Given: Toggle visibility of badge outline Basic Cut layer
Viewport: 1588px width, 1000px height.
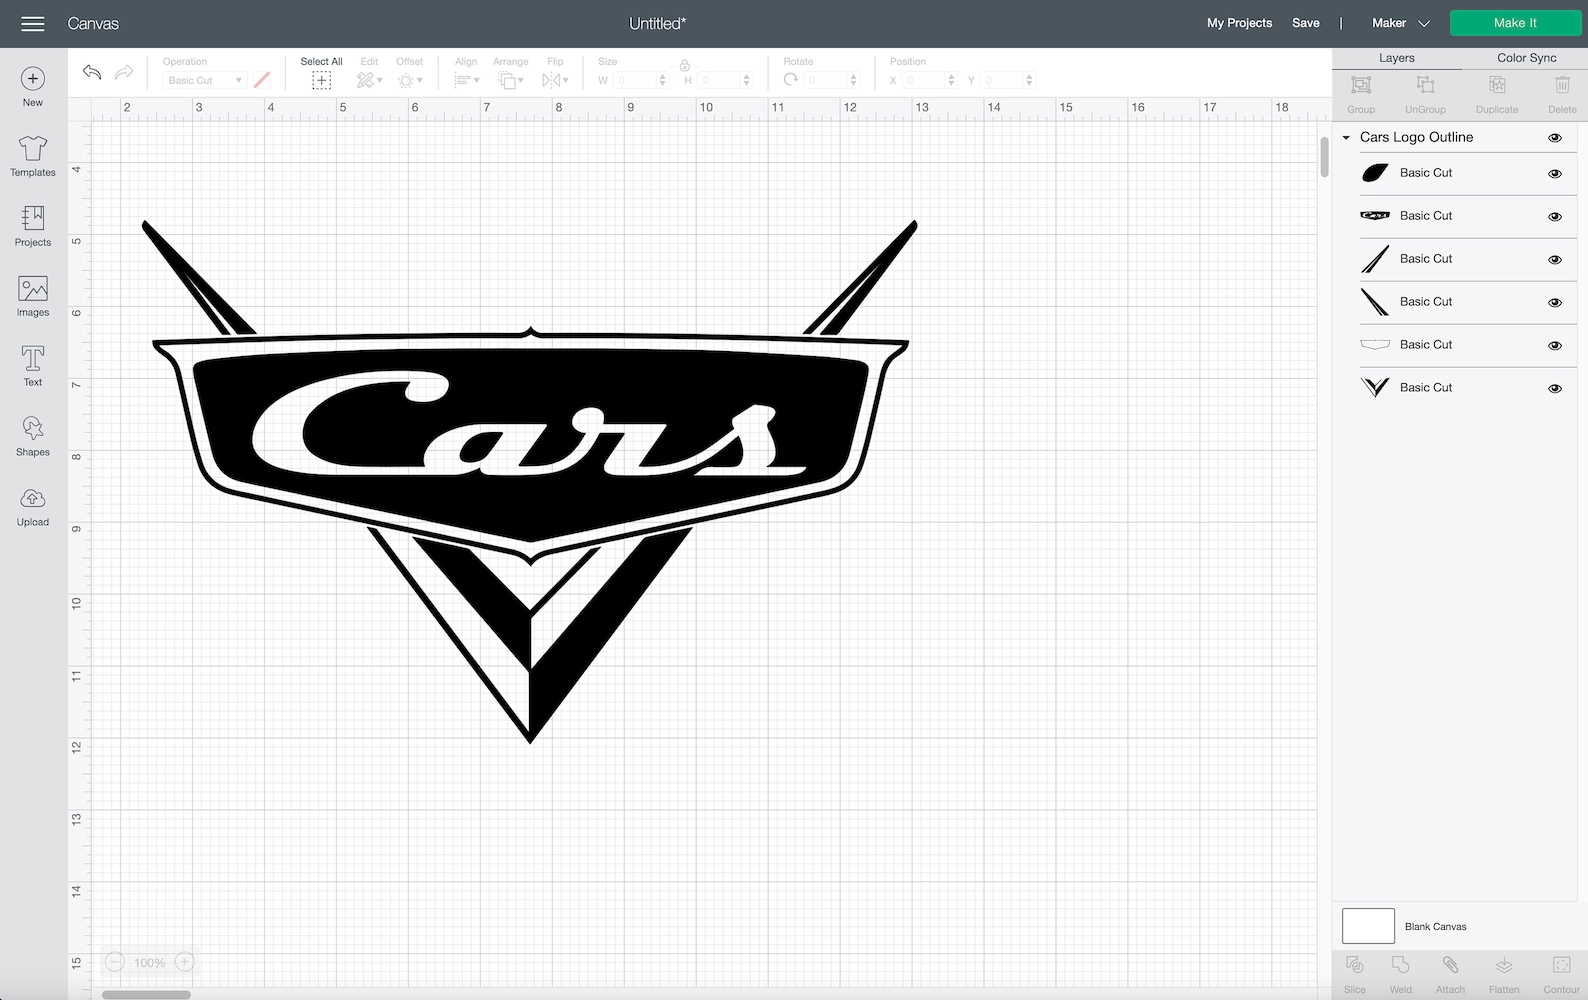Looking at the screenshot, I should point(1555,346).
